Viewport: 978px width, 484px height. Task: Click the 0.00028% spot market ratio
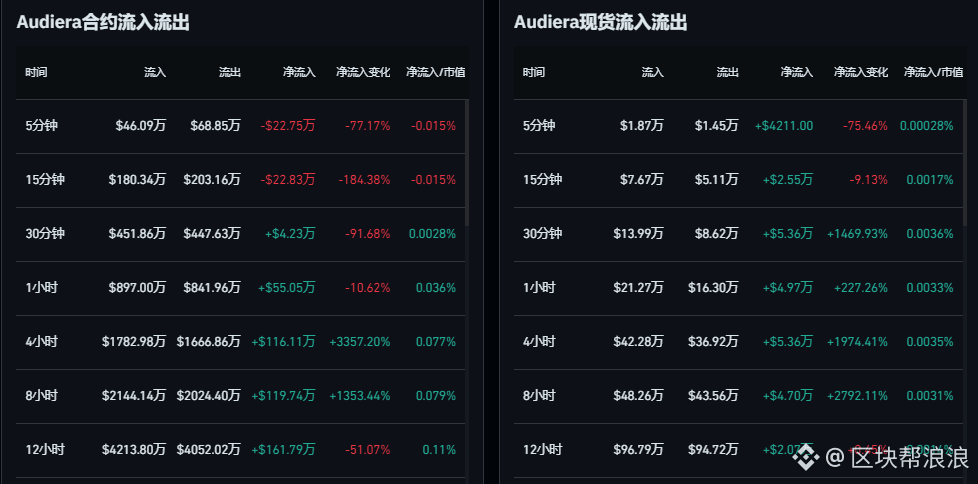[x=927, y=126]
